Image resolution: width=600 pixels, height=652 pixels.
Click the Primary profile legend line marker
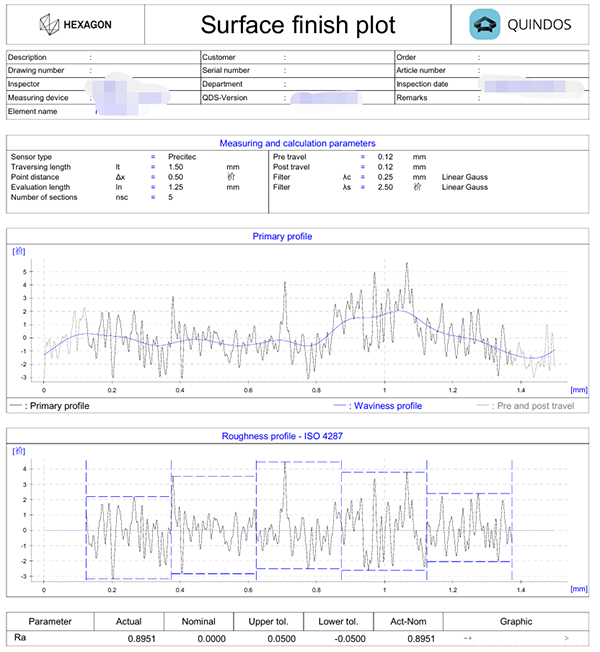15,406
